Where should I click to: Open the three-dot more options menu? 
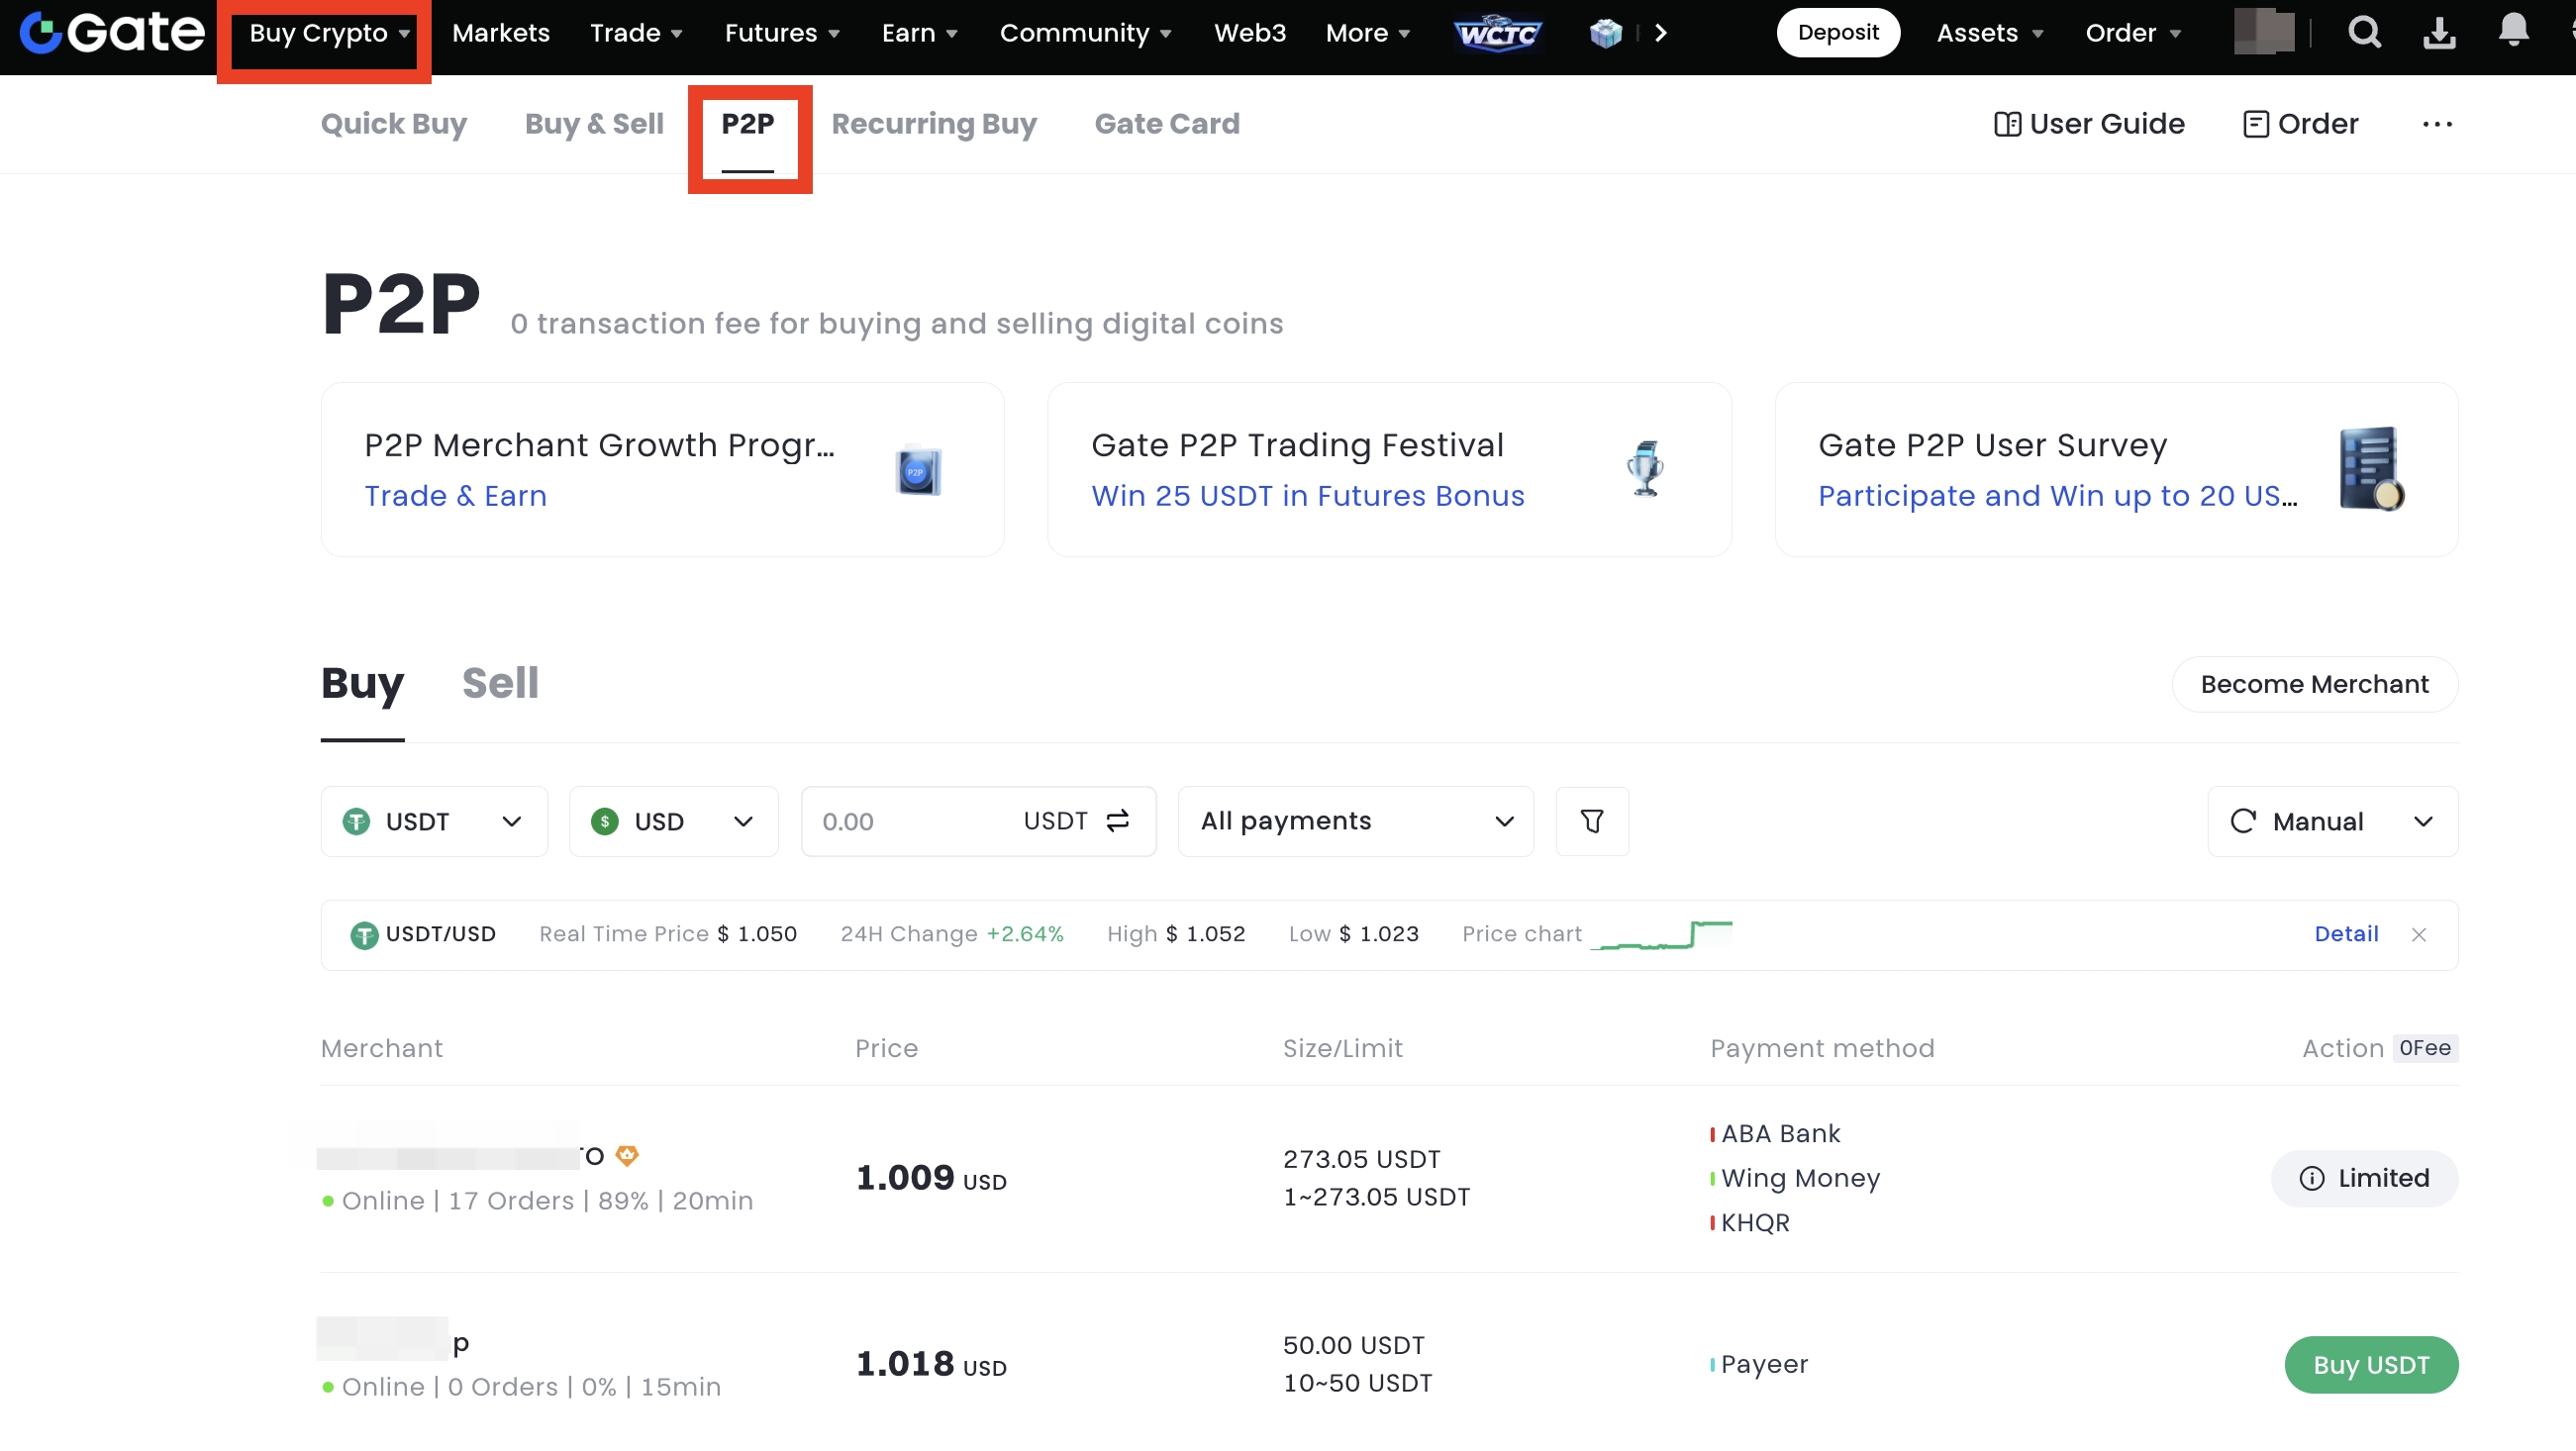tap(2437, 124)
